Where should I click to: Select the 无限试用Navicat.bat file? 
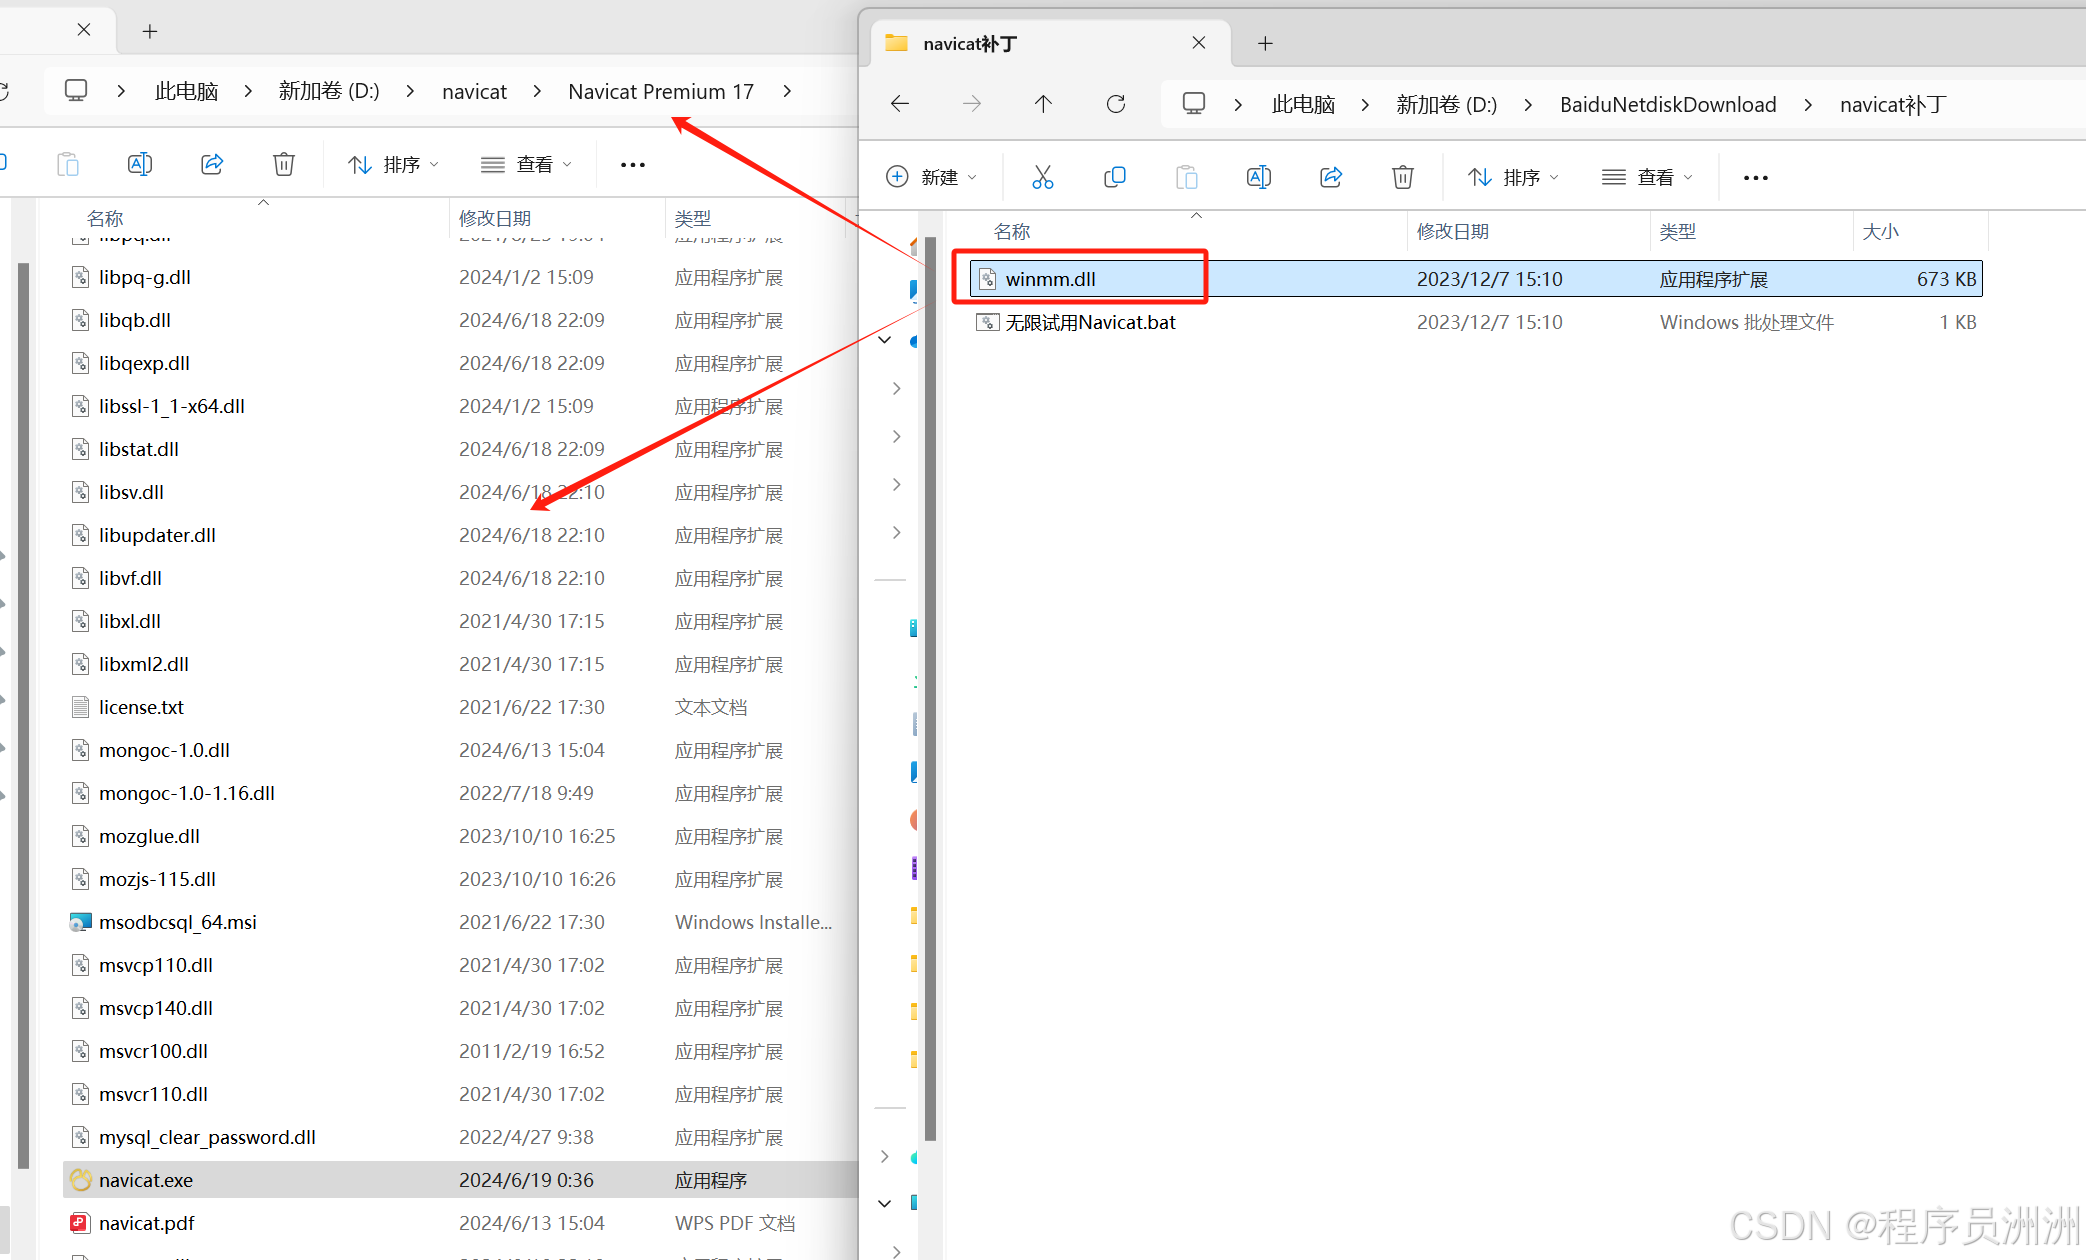(x=1090, y=322)
